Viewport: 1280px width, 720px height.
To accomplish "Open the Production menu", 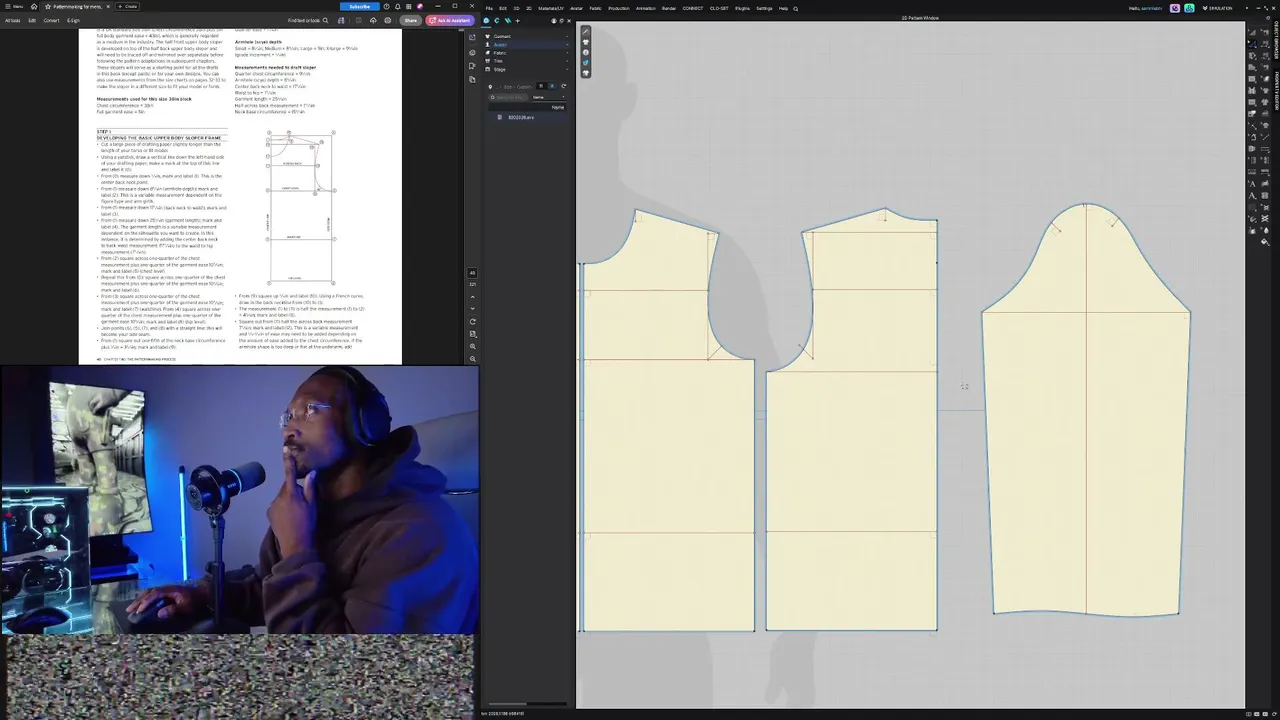I will pos(619,8).
